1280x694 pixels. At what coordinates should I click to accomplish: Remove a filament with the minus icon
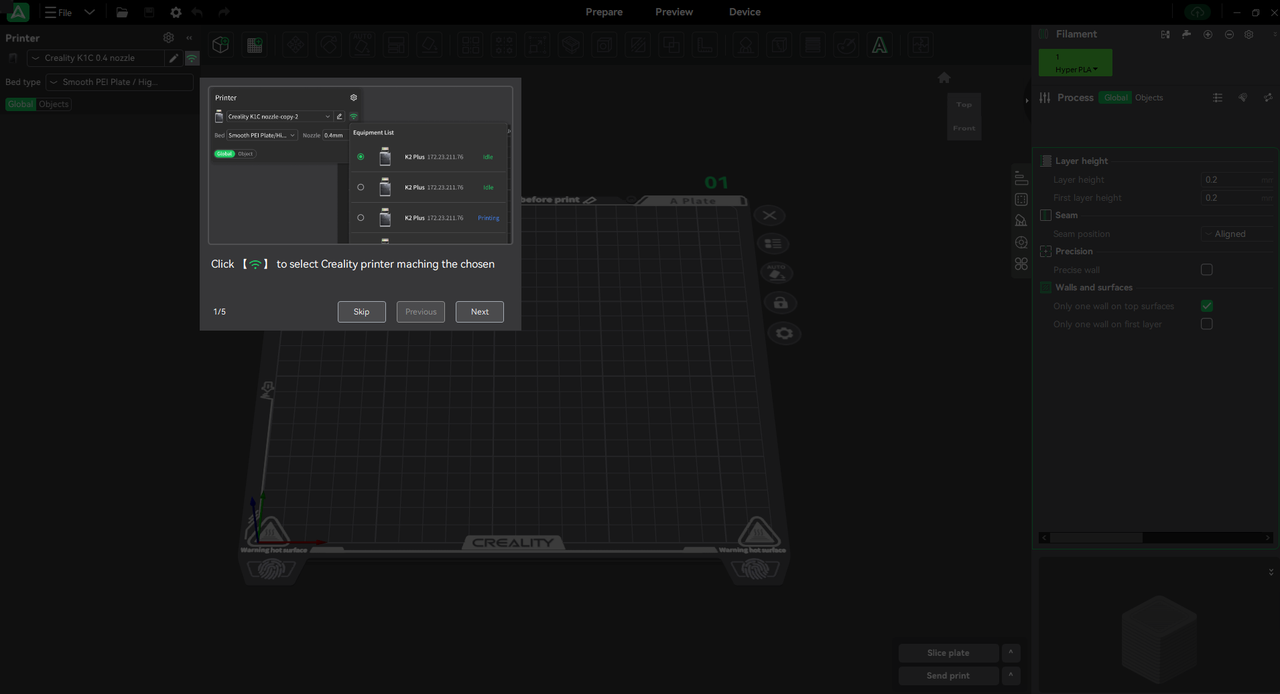(1229, 34)
